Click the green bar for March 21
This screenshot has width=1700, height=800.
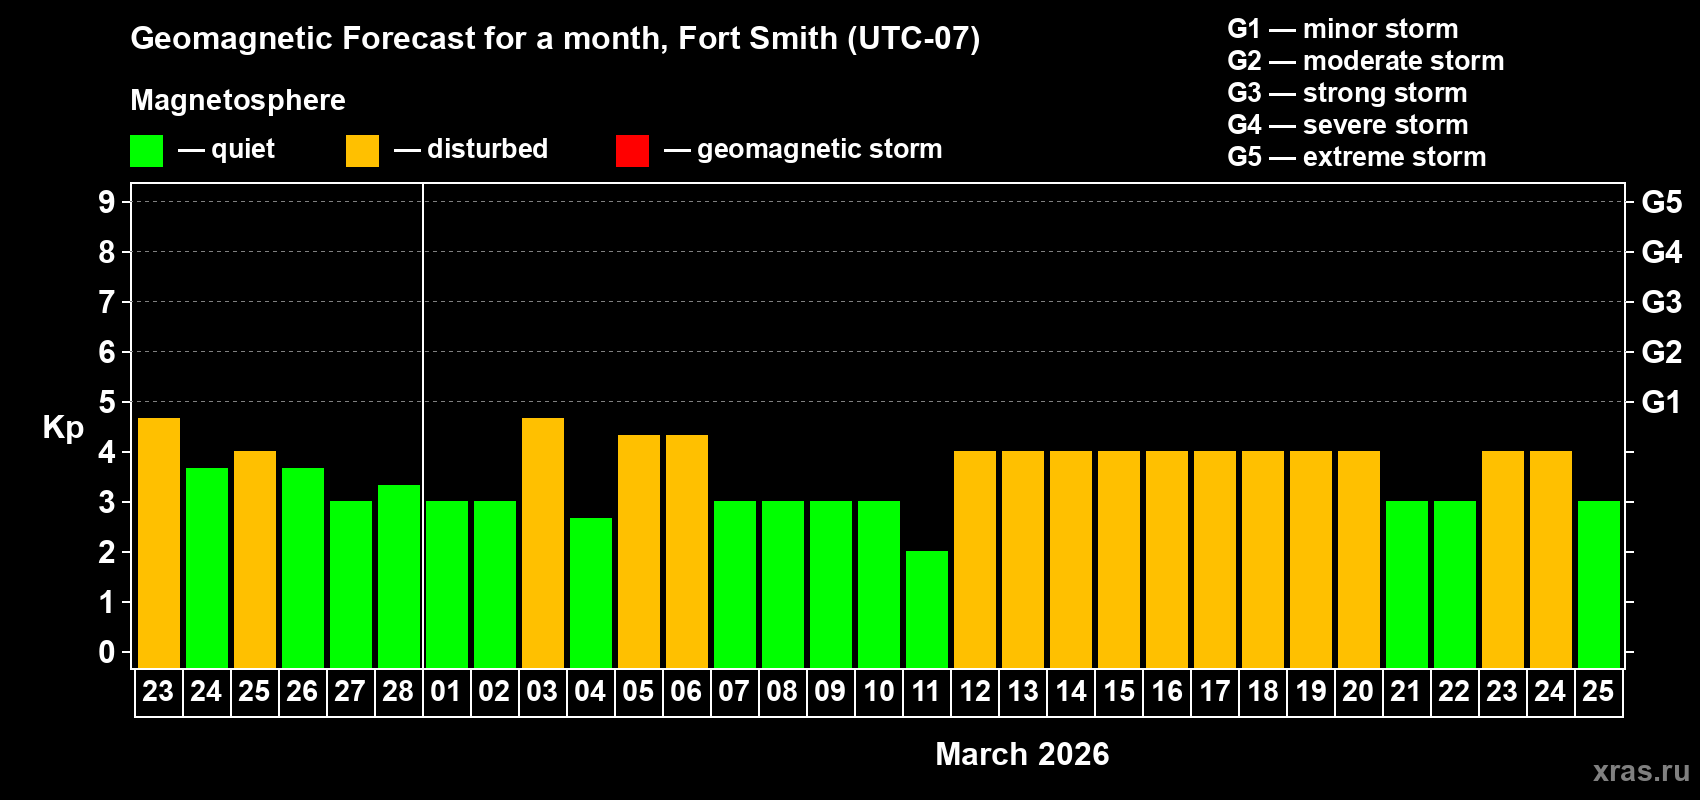[1407, 585]
